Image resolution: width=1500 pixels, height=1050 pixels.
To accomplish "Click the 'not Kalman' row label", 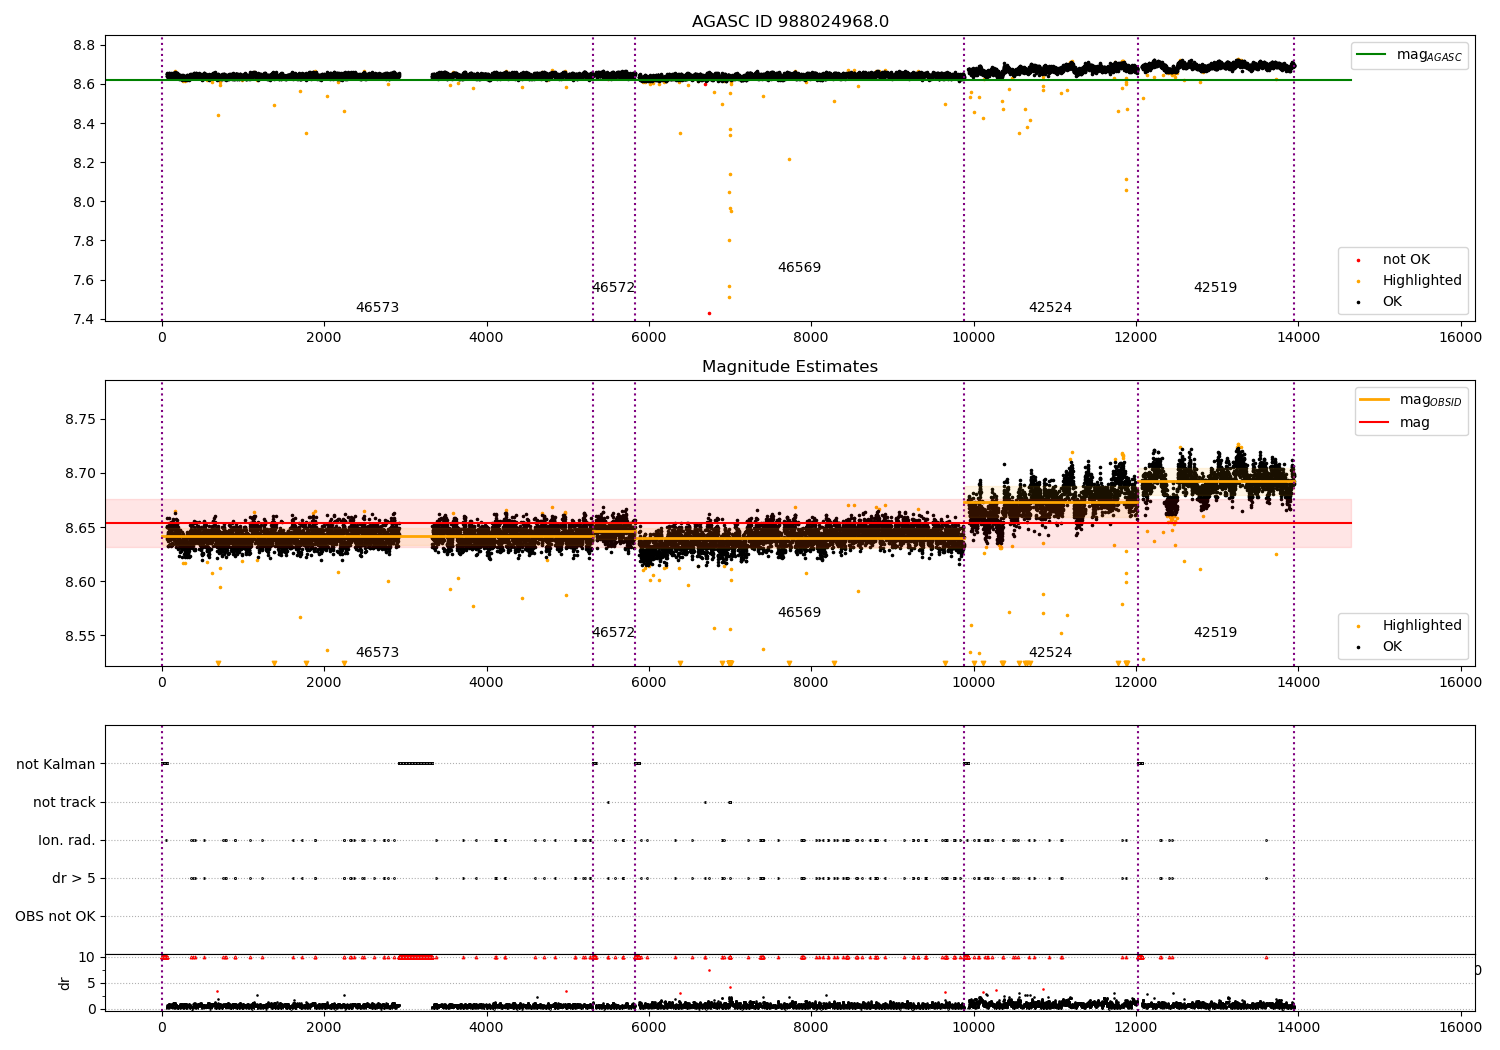I will [x=56, y=765].
